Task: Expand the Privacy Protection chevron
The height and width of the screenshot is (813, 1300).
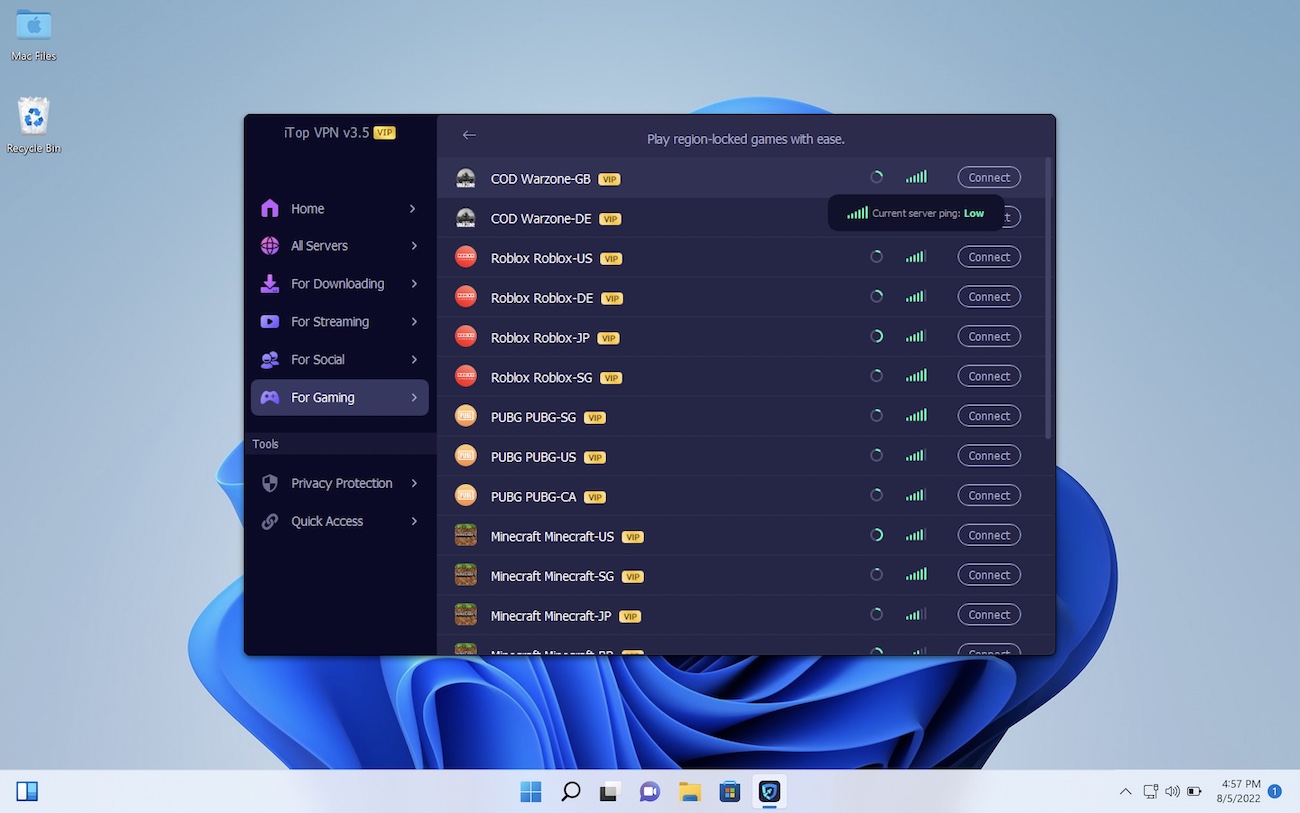Action: pos(414,483)
